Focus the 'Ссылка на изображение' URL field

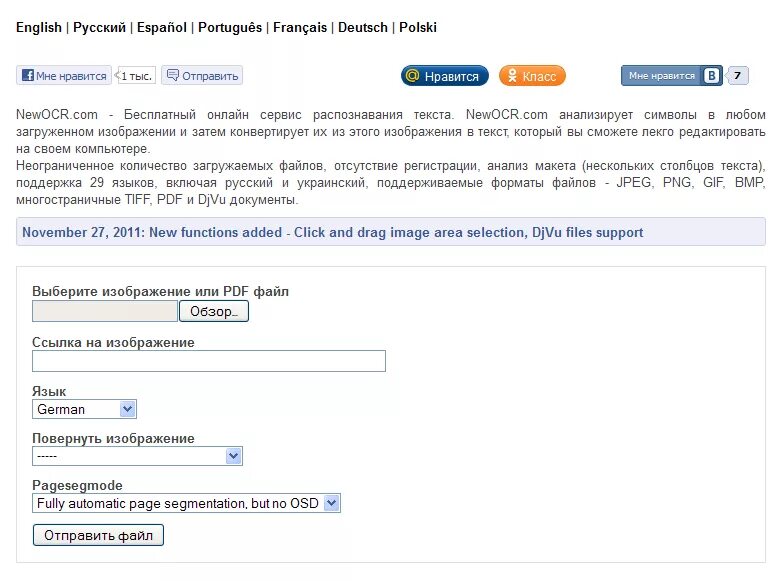[x=209, y=361]
